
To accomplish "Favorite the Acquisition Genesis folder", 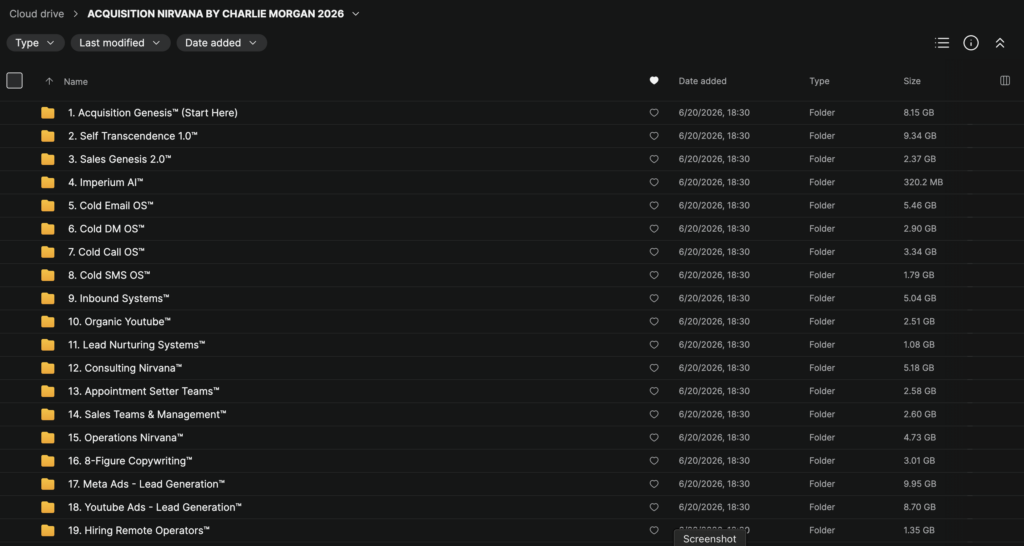I will pyautogui.click(x=654, y=113).
